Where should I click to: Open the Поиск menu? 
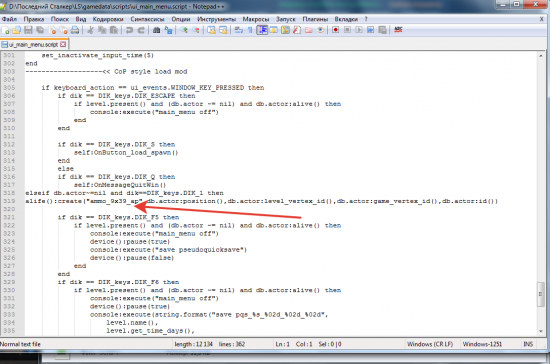(60, 19)
